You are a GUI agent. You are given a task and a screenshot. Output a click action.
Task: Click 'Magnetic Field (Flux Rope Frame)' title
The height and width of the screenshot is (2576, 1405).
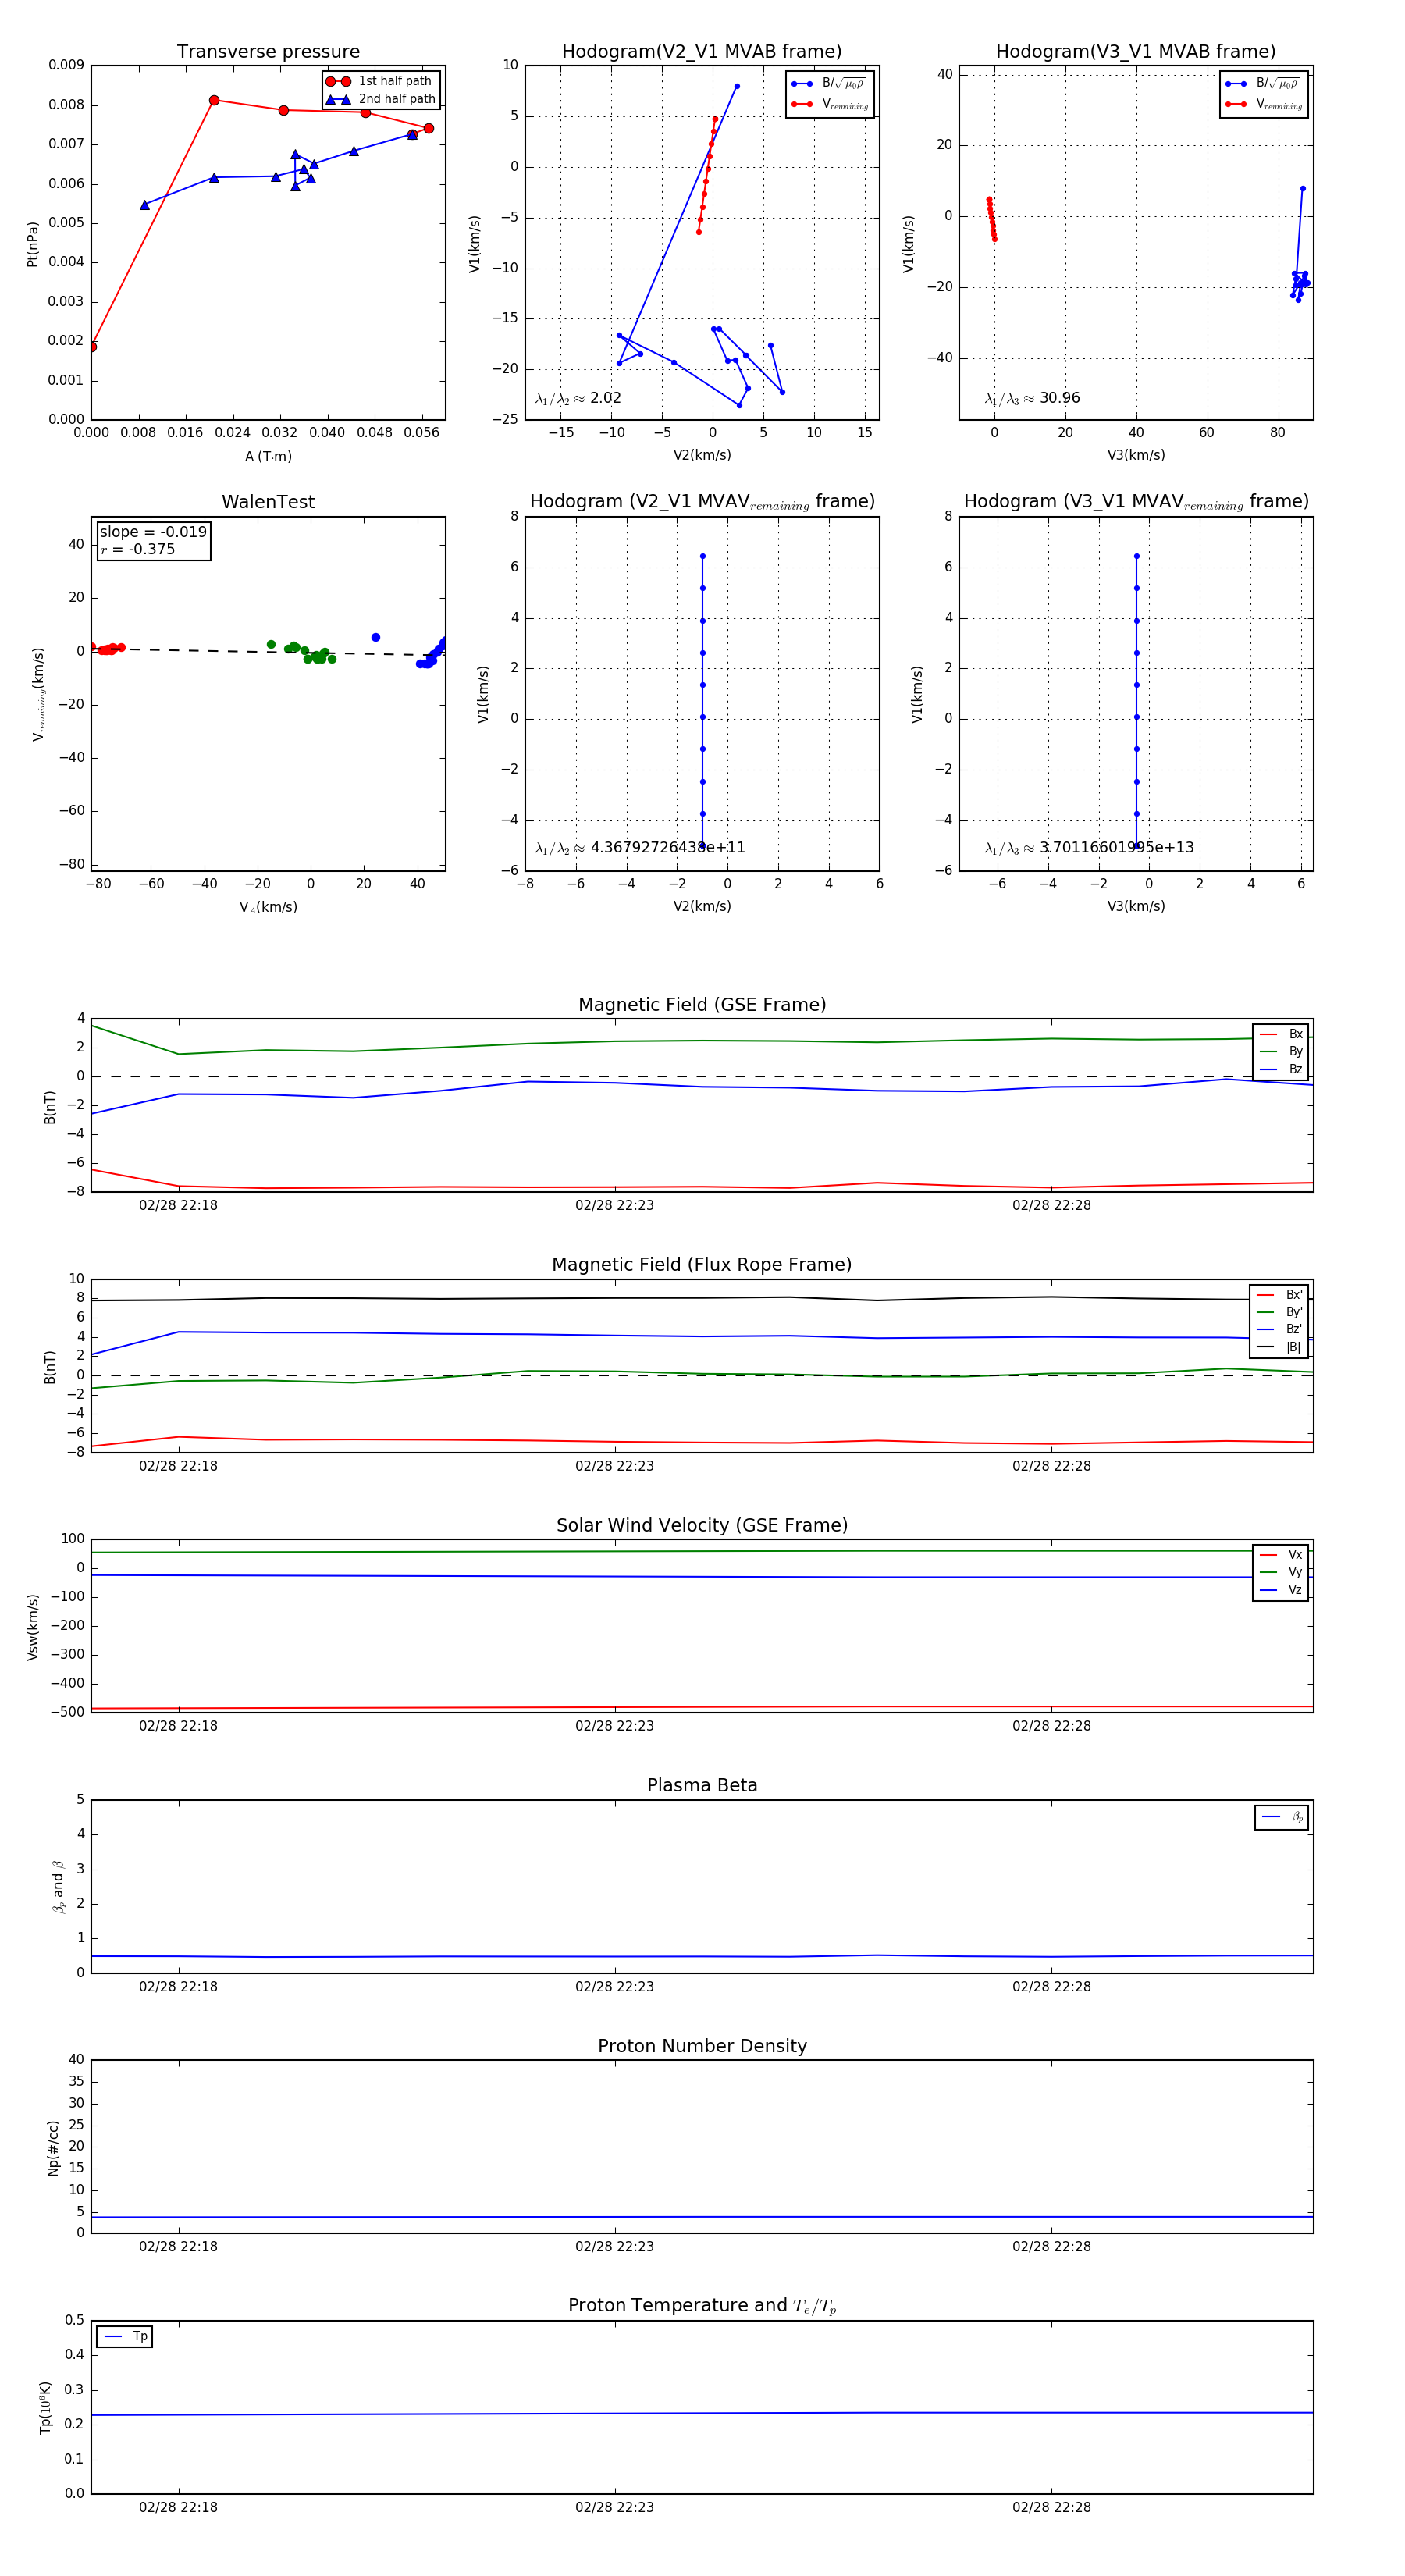[702, 1265]
